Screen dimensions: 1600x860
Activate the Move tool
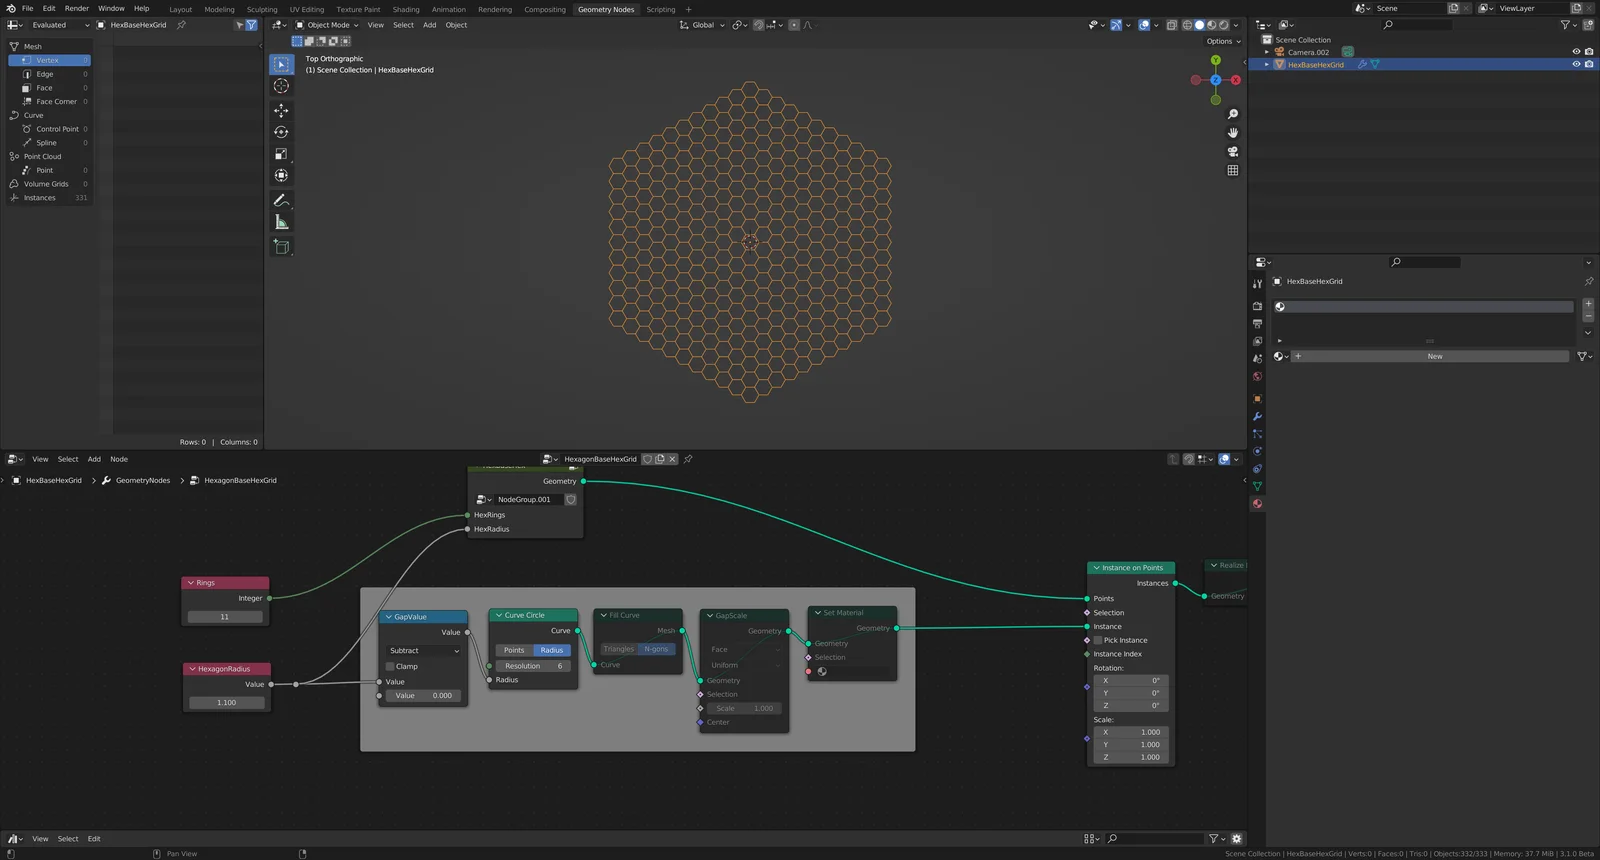[x=281, y=110]
